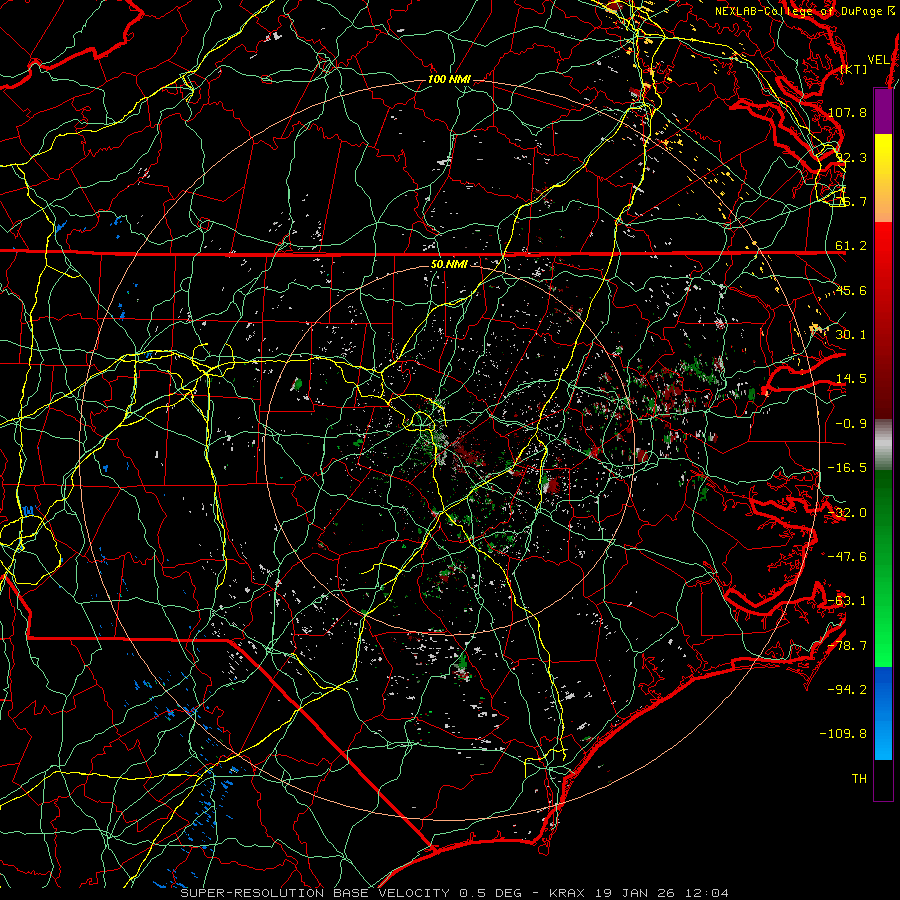Click the 100 NMI range ring label
The width and height of the screenshot is (900, 900).
(x=449, y=79)
